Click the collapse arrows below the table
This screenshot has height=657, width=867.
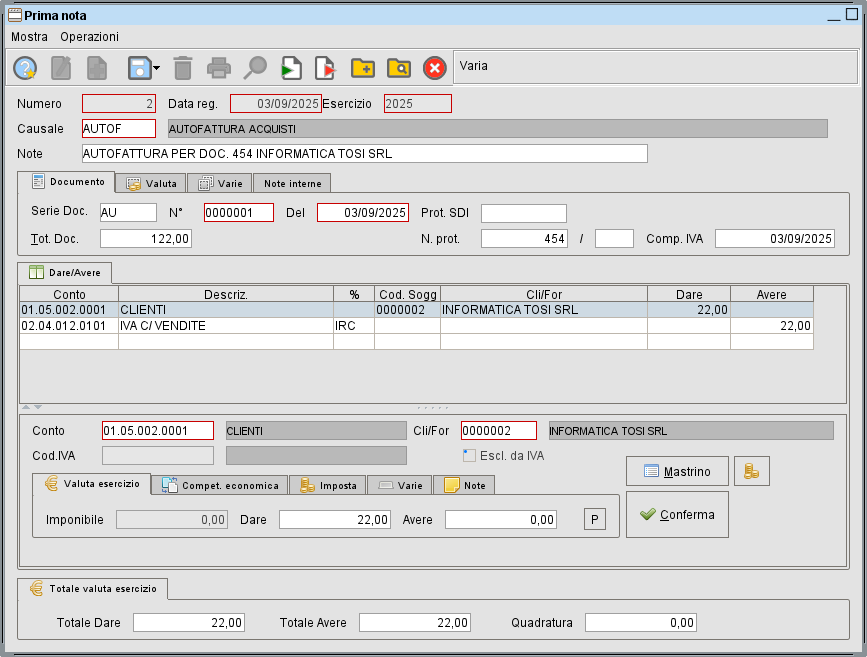pyautogui.click(x=32, y=407)
